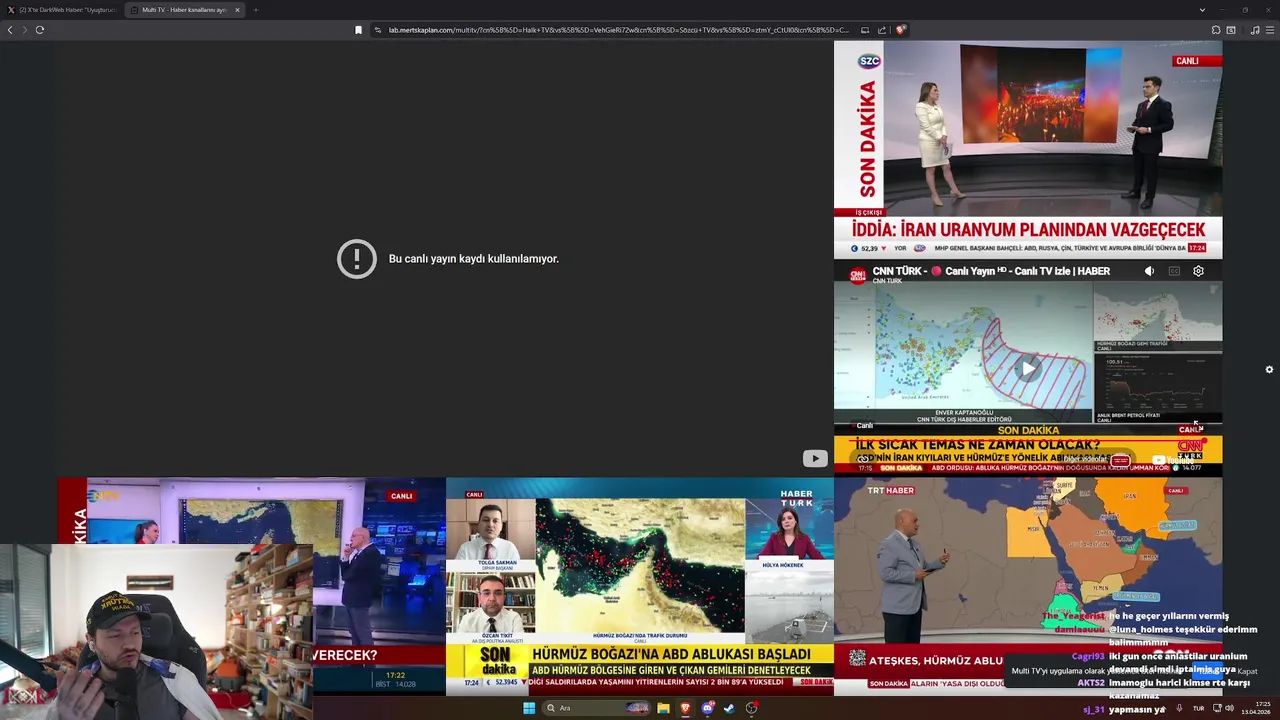1280x720 pixels.
Task: Dismiss notification with 'Kapat' button
Action: [1247, 671]
